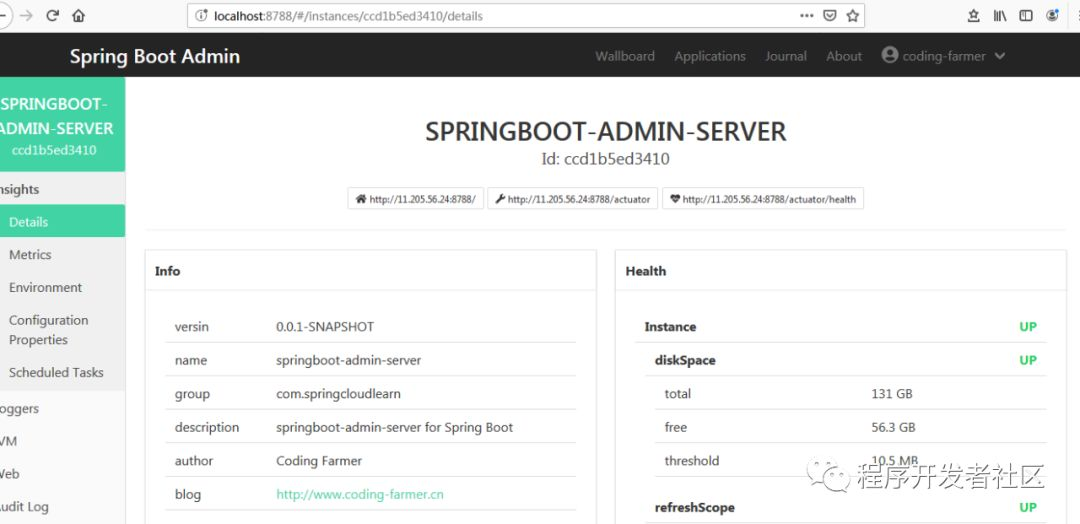
Task: Toggle the browser sidebar icon
Action: pos(1026,16)
